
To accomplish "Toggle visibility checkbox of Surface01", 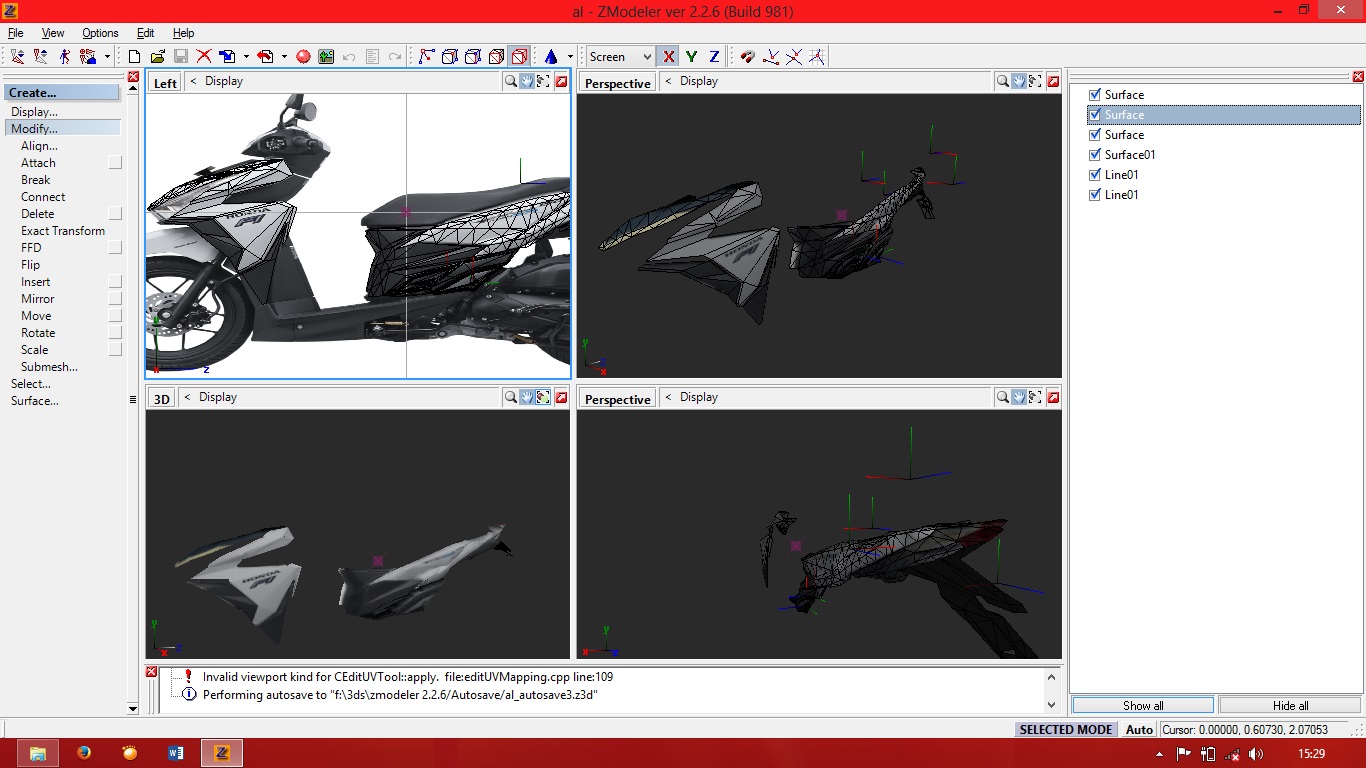I will pyautogui.click(x=1094, y=154).
